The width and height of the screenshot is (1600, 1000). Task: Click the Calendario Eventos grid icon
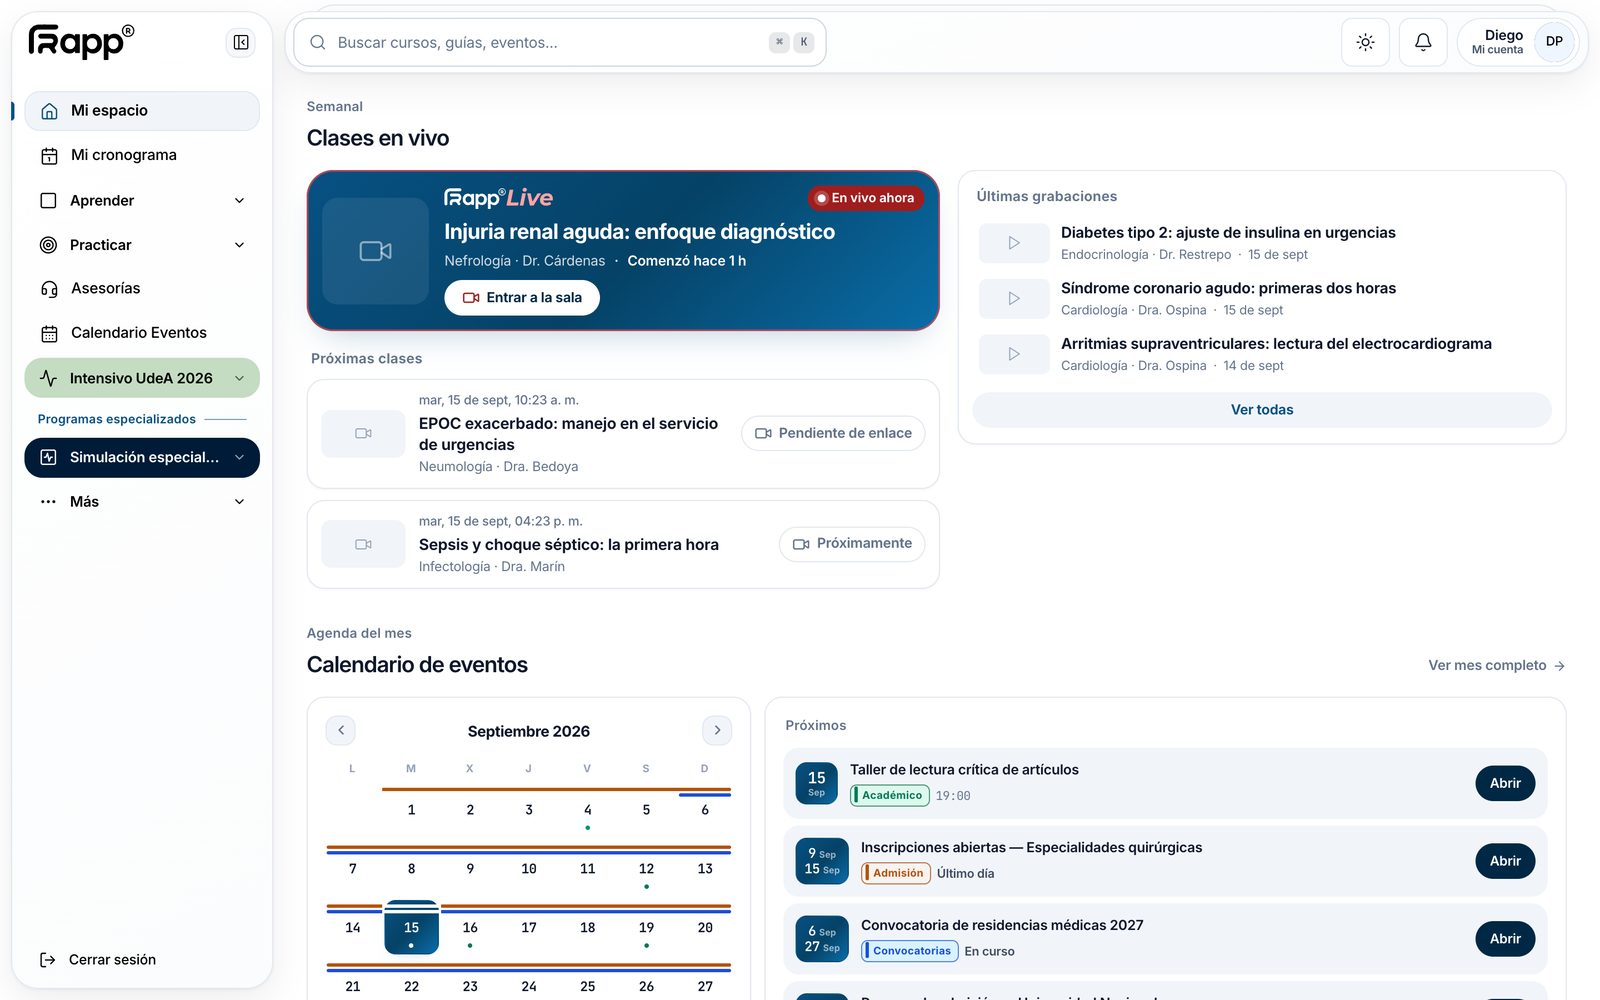49,333
